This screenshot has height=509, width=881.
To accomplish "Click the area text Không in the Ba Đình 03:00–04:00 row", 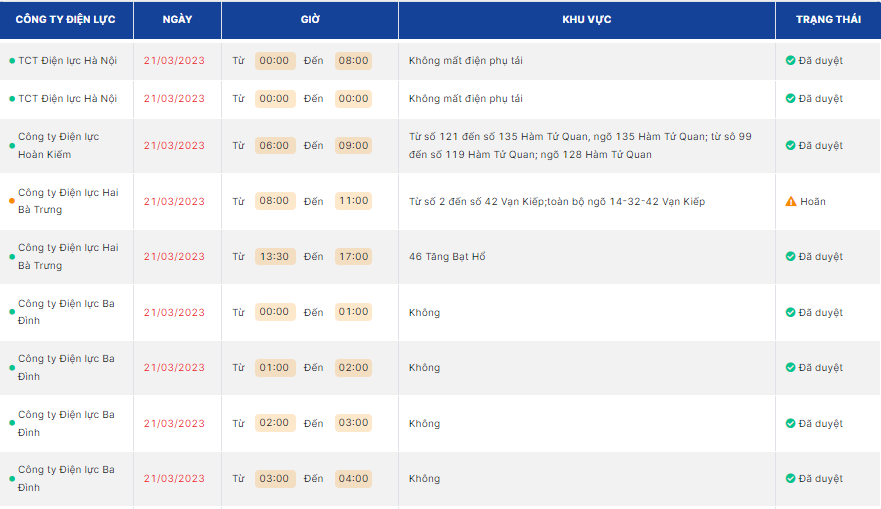I will [x=424, y=479].
